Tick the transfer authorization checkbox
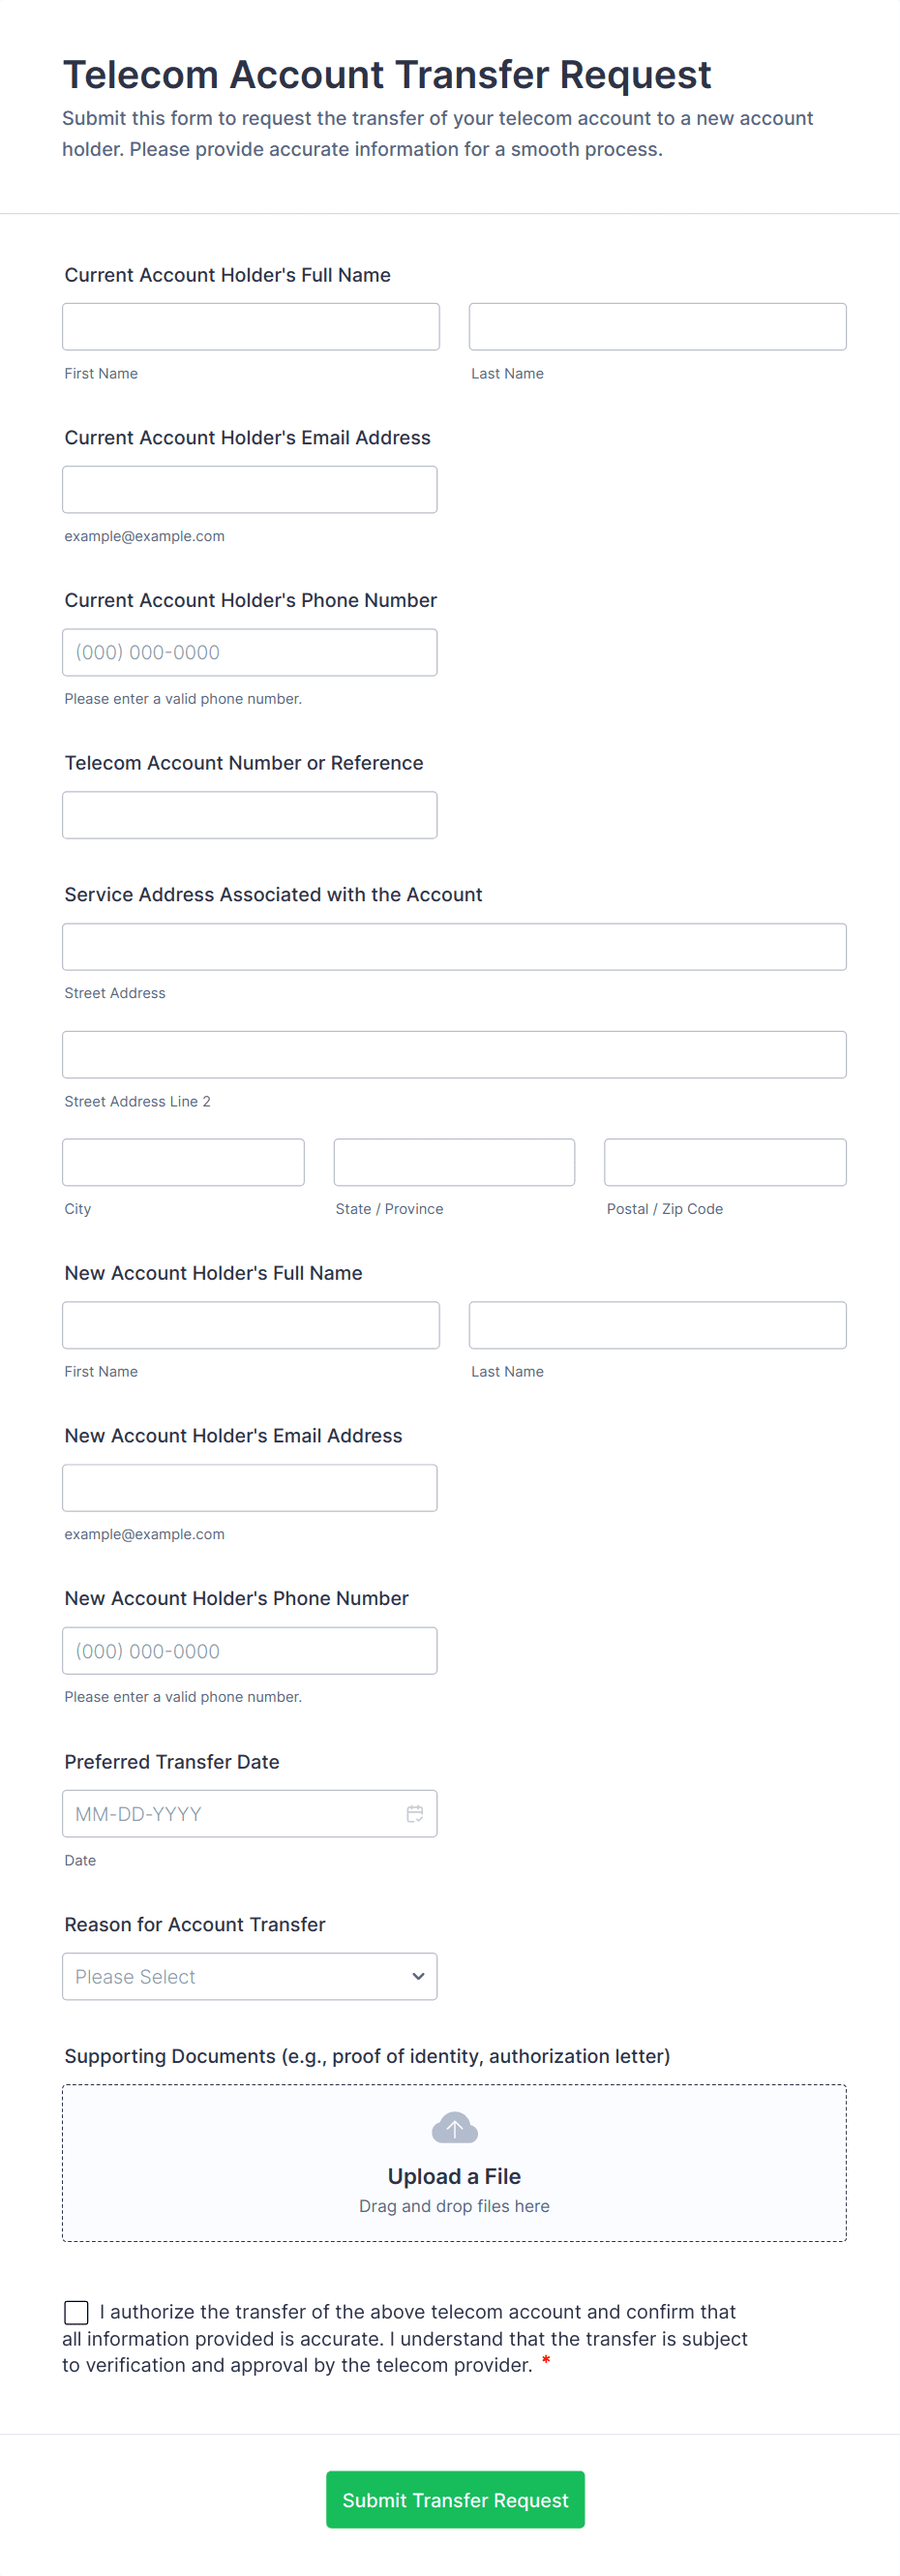This screenshot has height=2576, width=900. [76, 2311]
